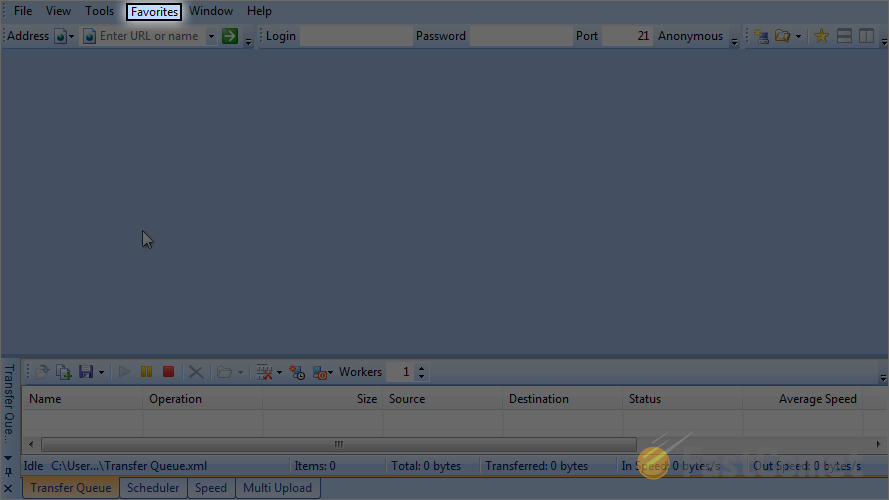889x500 pixels.
Task: Open the File menu
Action: click(x=23, y=11)
